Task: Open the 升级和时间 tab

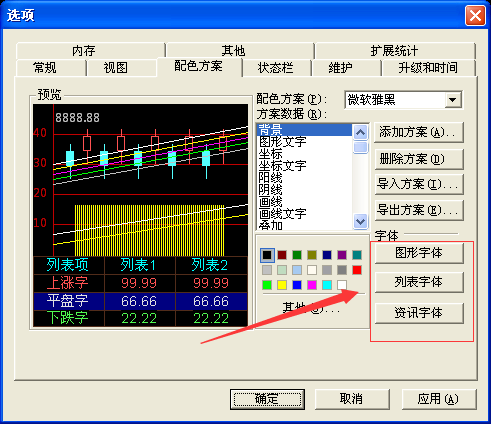Action: pos(429,68)
